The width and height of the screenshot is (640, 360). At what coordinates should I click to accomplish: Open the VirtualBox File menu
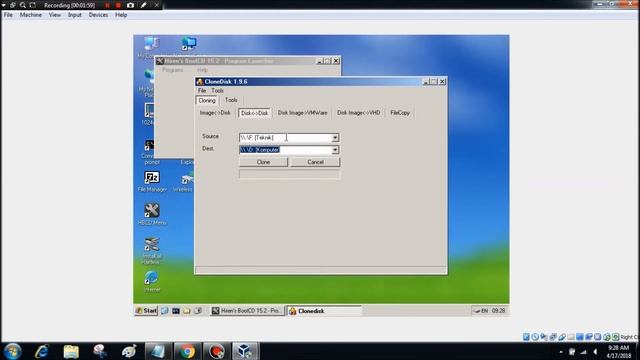[x=8, y=15]
